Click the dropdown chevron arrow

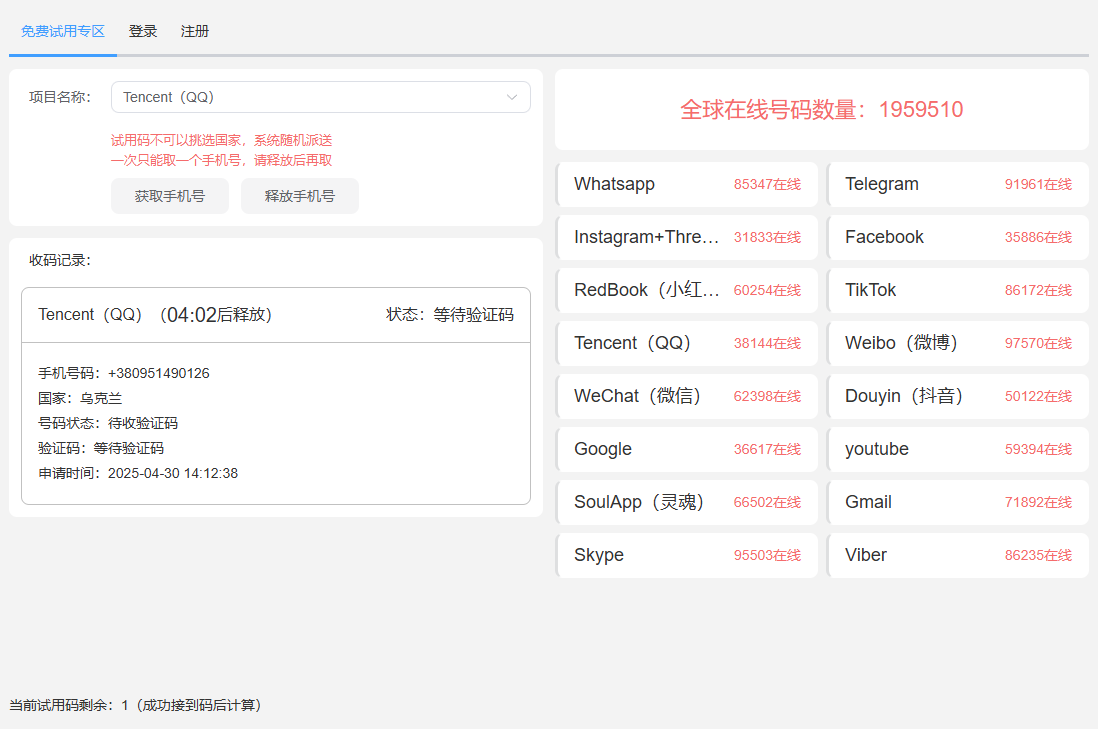click(x=512, y=97)
